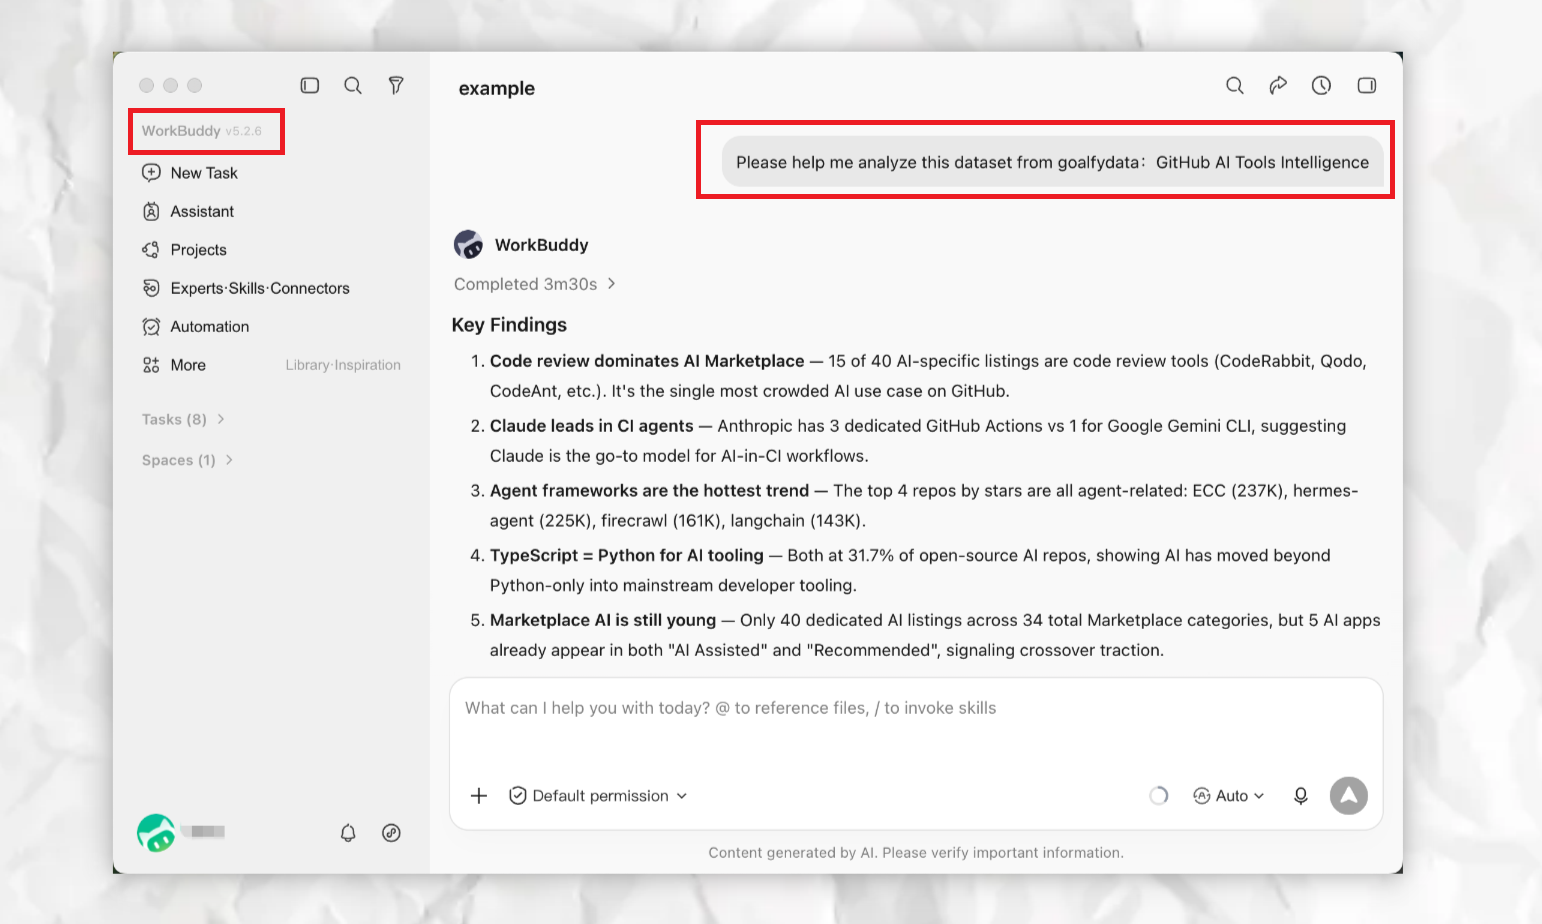The height and width of the screenshot is (924, 1542).
Task: Share the conversation via arrow icon
Action: [1278, 86]
